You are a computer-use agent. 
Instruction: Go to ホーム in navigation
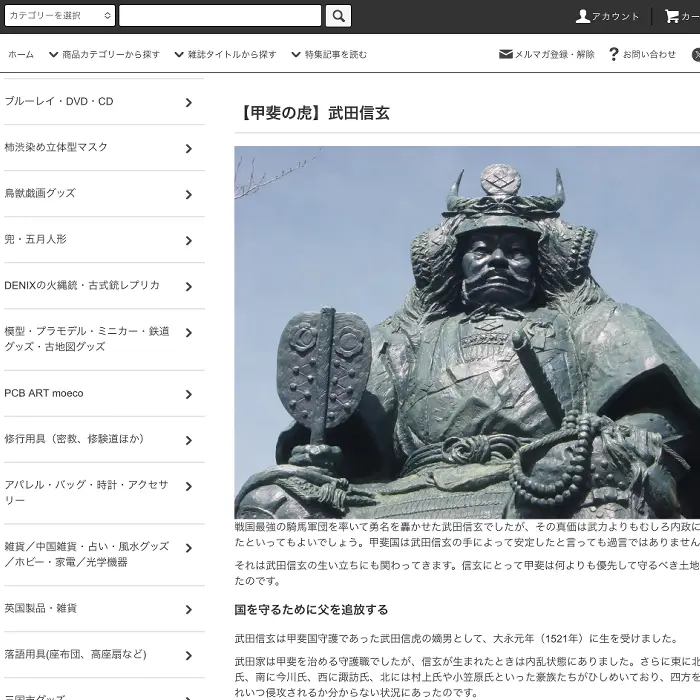coord(21,54)
